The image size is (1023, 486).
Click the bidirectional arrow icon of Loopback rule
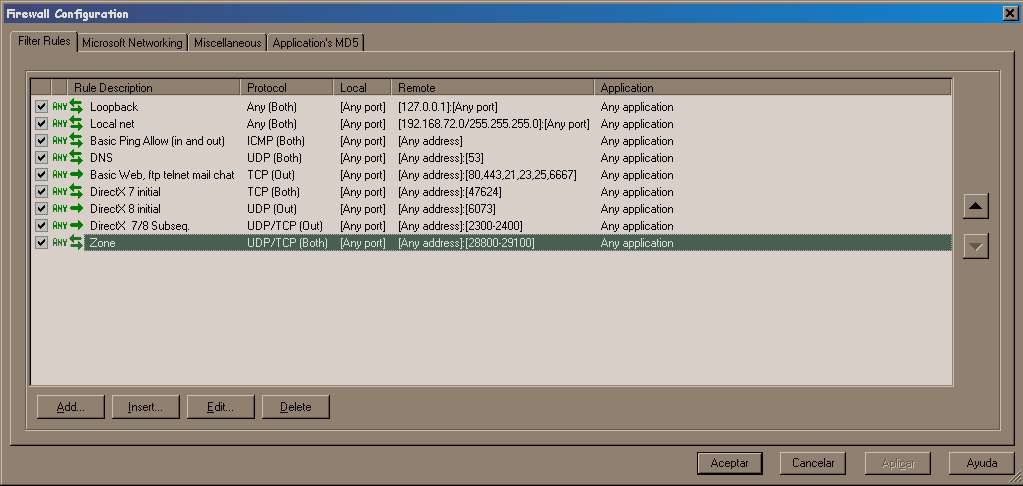click(76, 106)
